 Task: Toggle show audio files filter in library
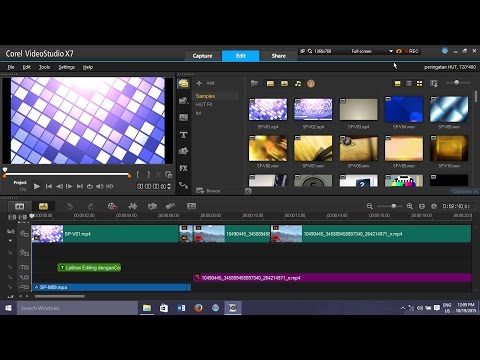click(298, 83)
